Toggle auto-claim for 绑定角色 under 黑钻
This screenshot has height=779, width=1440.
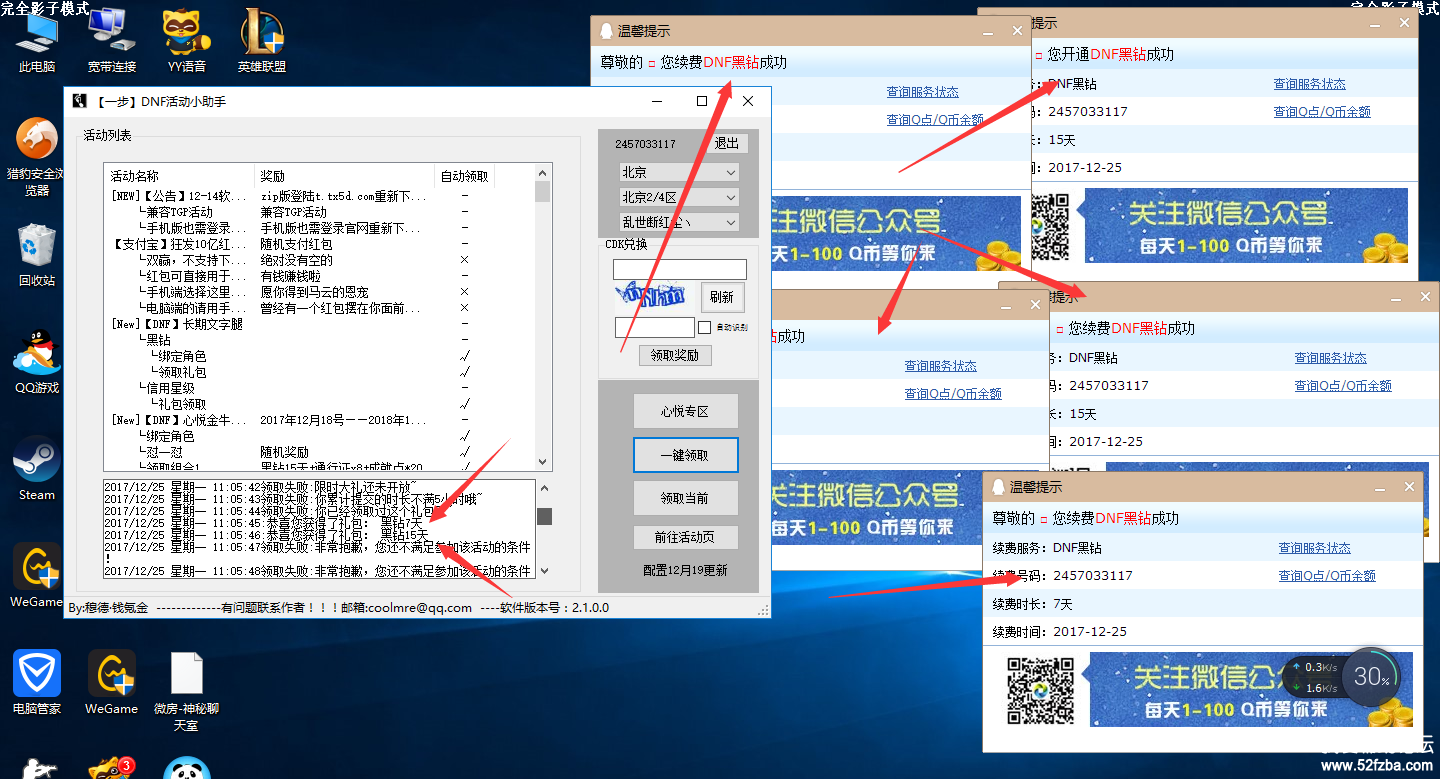click(x=464, y=356)
